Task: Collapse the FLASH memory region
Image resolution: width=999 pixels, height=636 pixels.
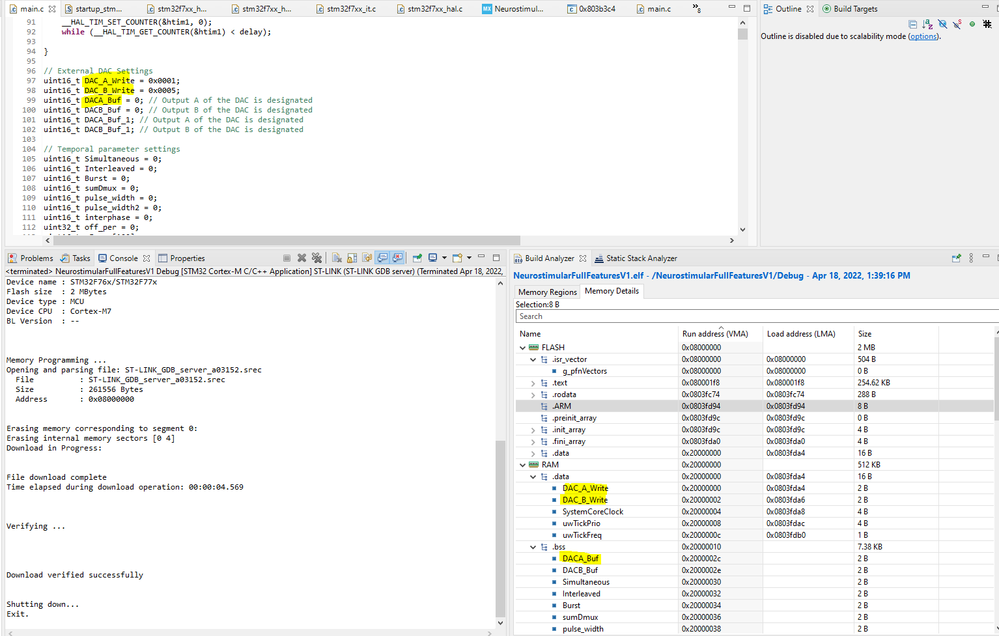Action: (522, 347)
